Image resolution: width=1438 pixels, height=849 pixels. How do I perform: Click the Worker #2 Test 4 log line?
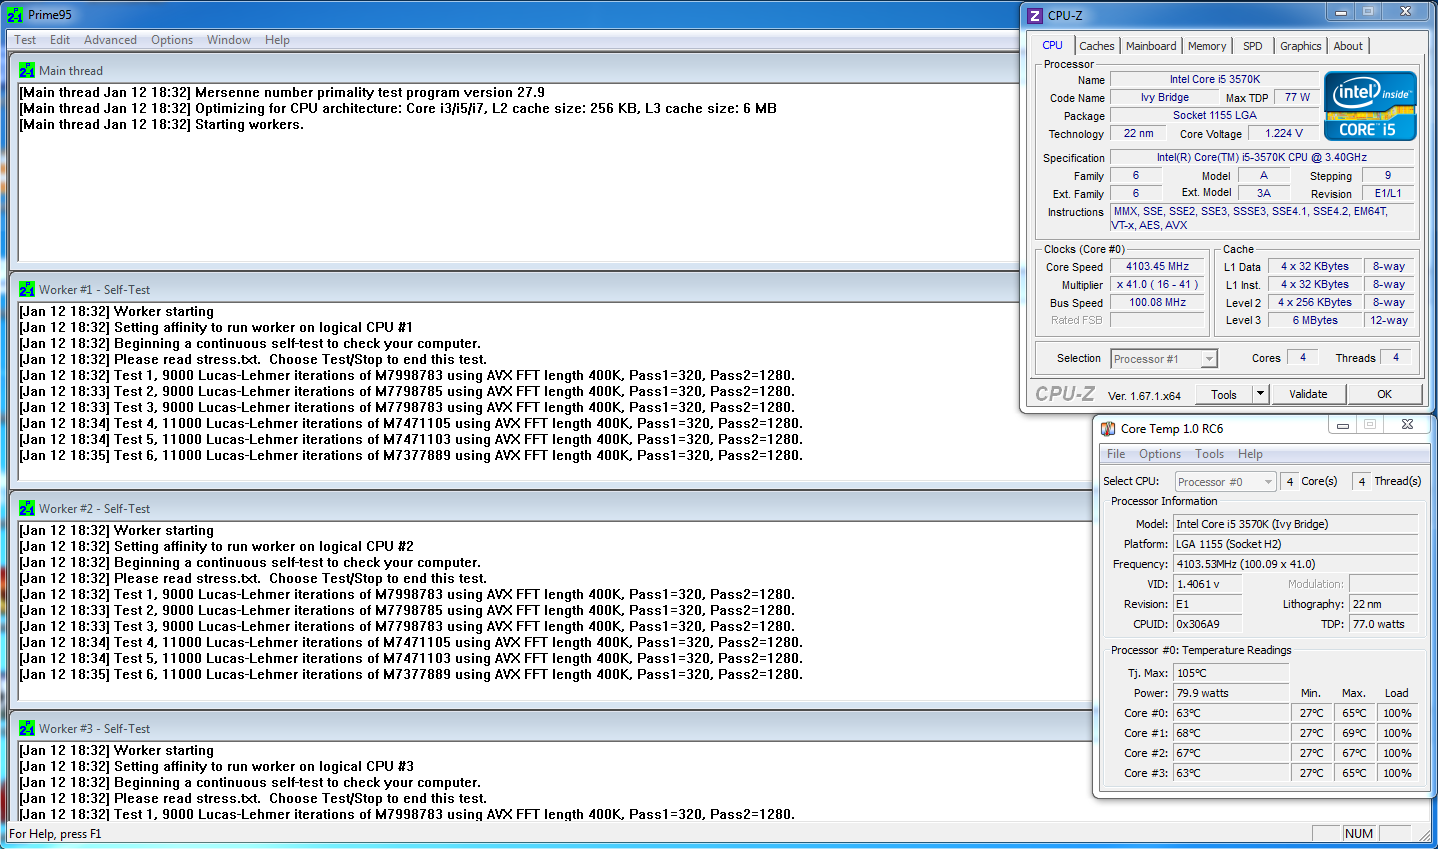(411, 643)
